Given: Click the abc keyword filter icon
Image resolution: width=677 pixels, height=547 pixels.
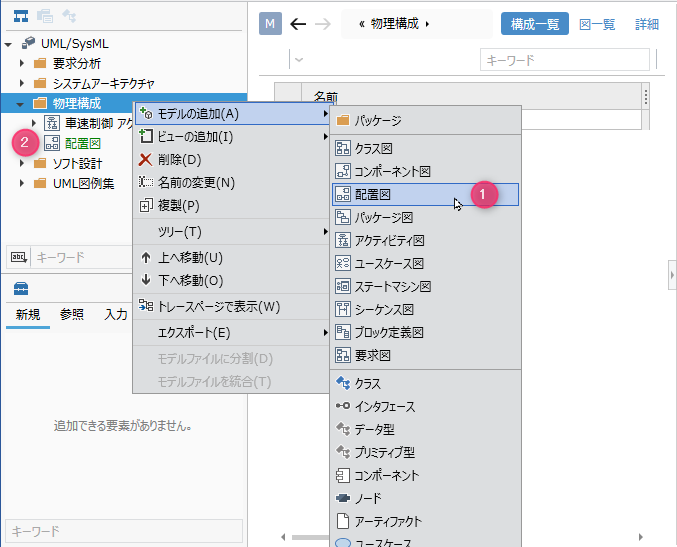Looking at the screenshot, I should [x=19, y=258].
